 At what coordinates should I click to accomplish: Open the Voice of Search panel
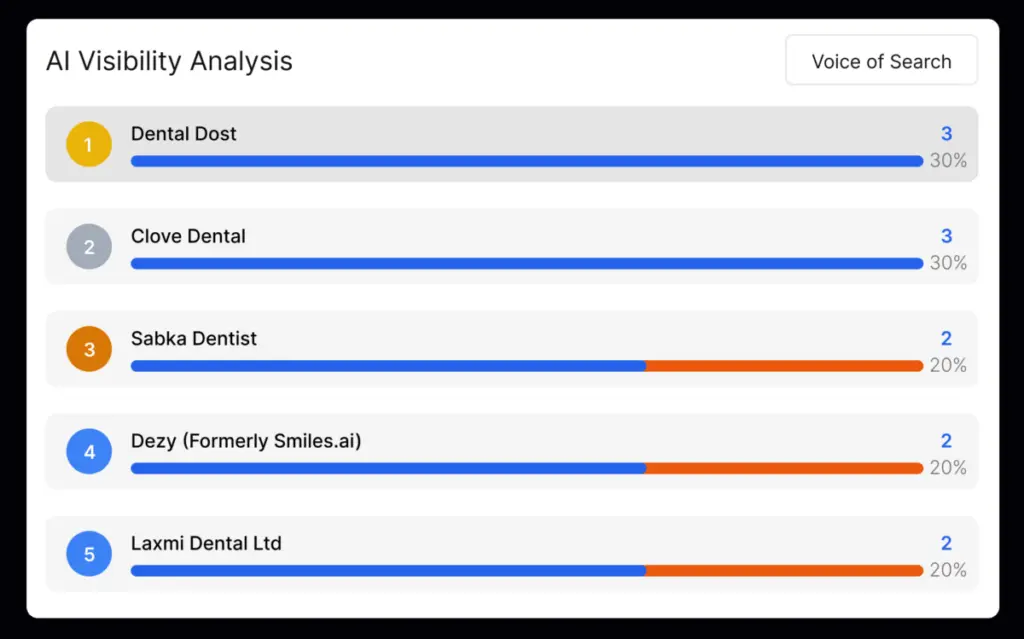click(x=881, y=60)
